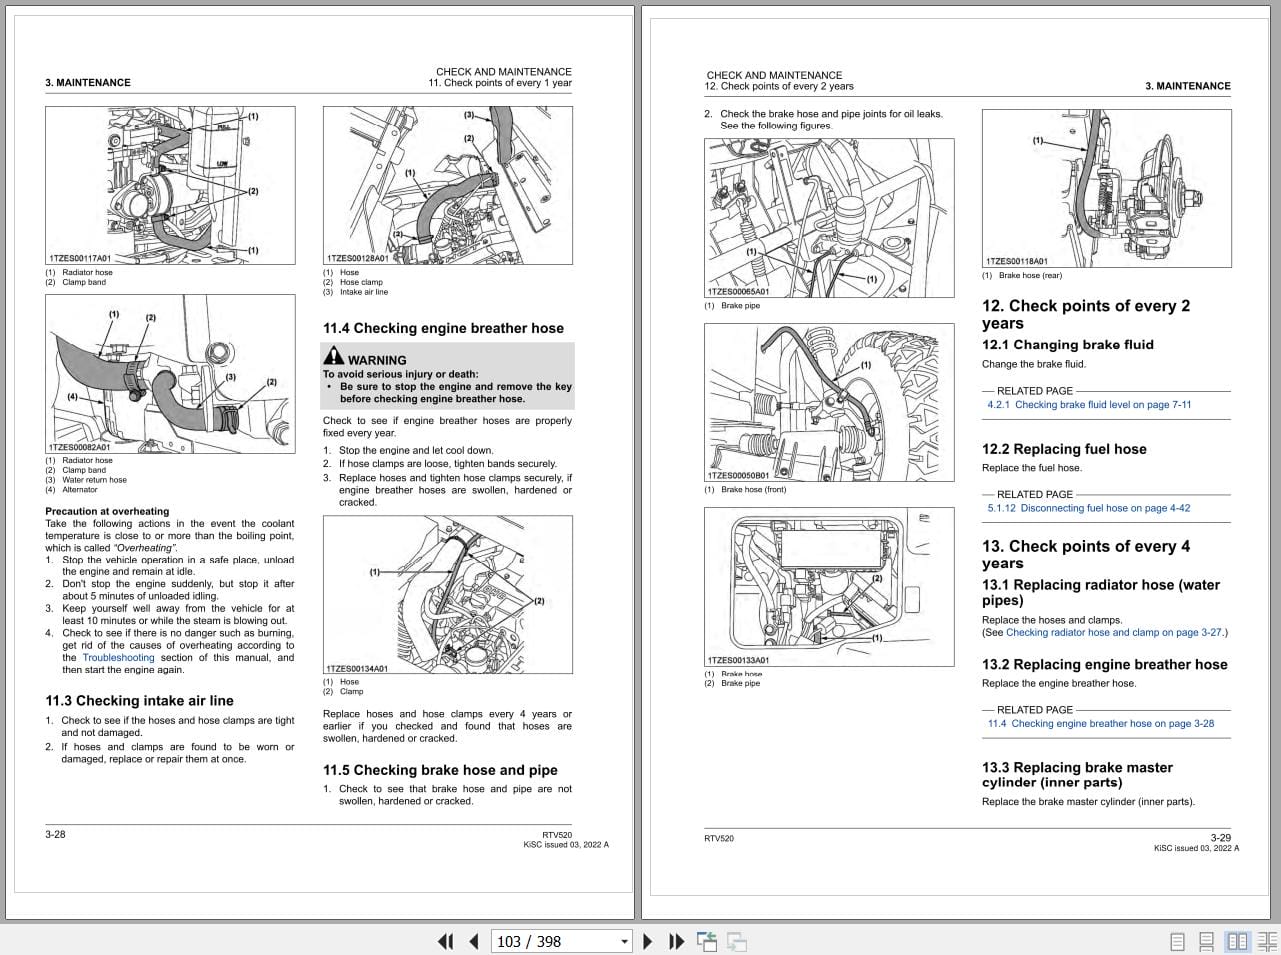Select the 3. MAINTENANCE header on left page
This screenshot has width=1281, height=955.
(88, 82)
